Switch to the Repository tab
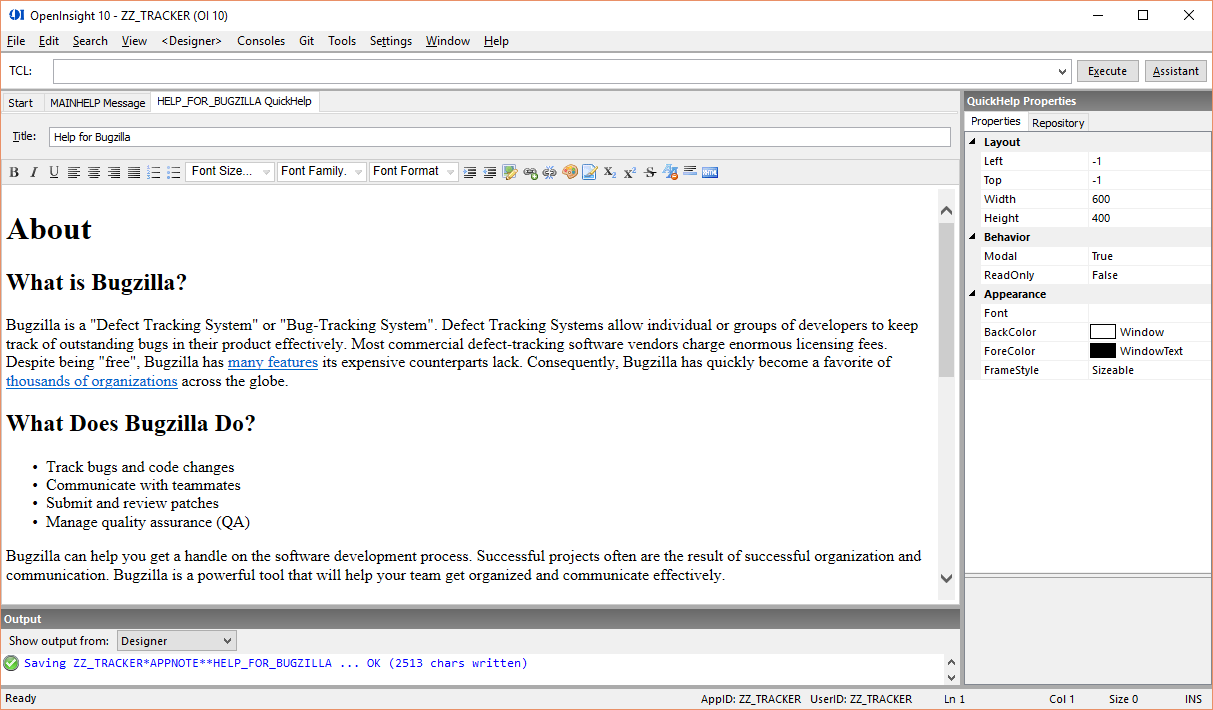Viewport: 1213px width, 710px height. click(1058, 123)
